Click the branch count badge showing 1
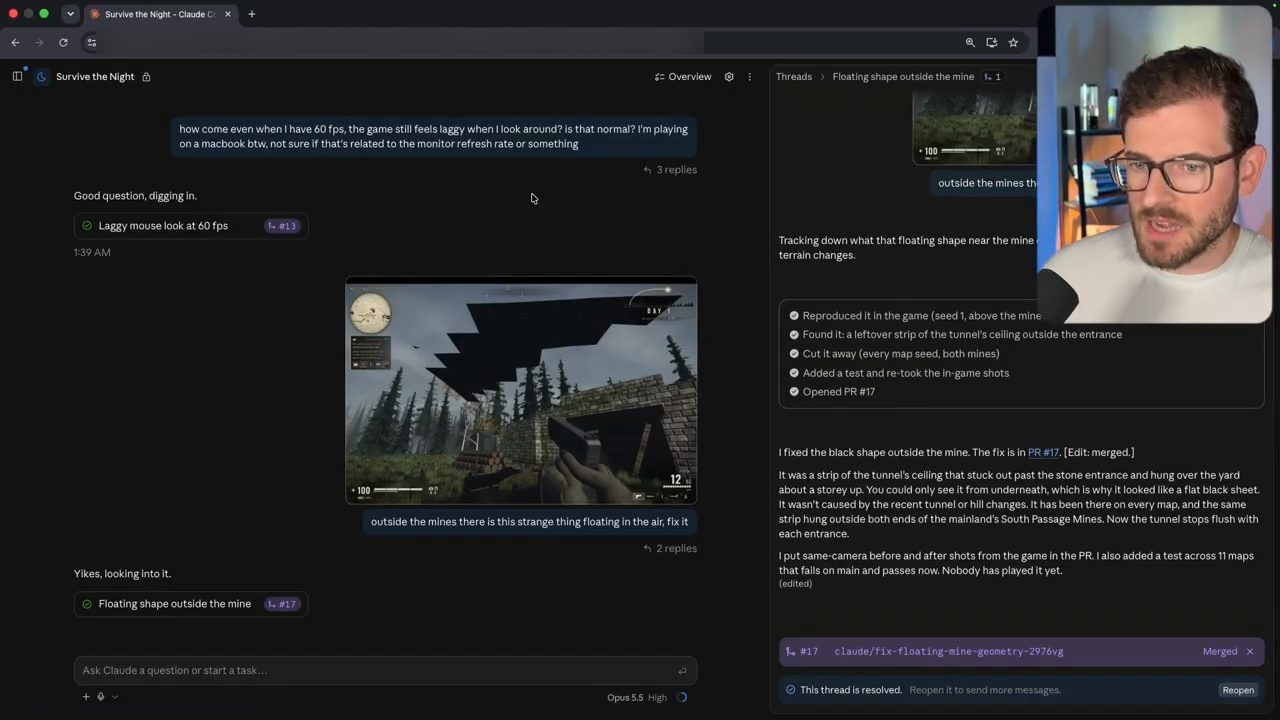The image size is (1280, 720). click(x=992, y=77)
